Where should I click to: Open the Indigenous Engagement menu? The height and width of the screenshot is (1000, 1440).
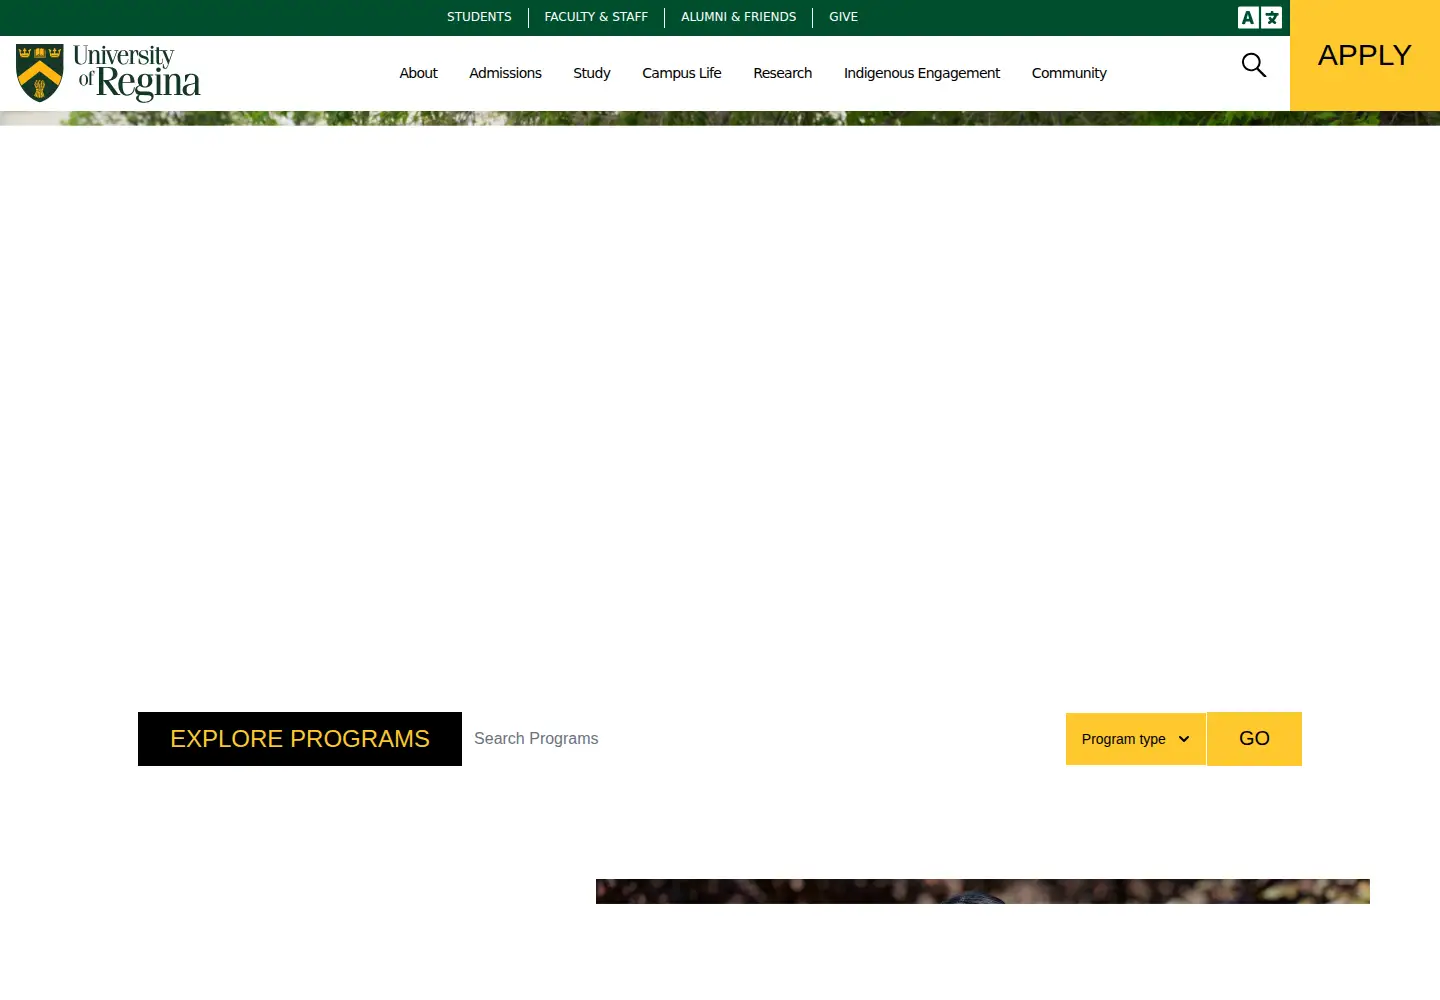coord(922,73)
